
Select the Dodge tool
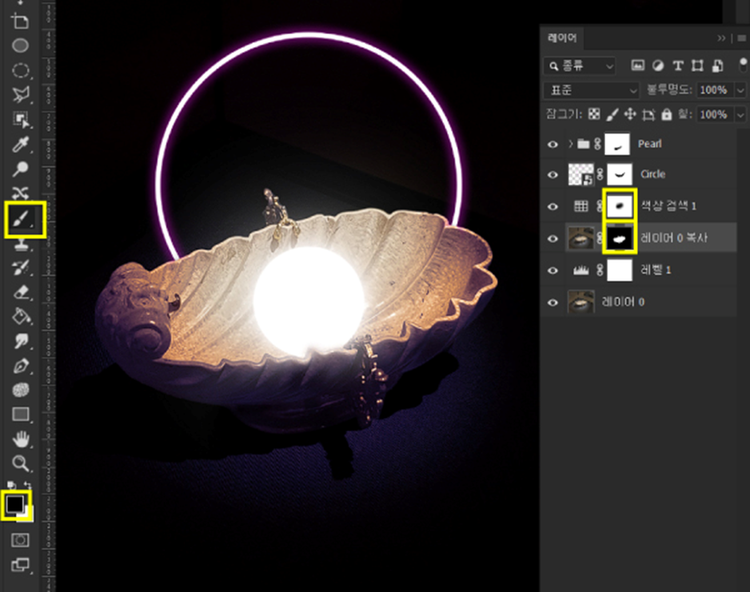point(20,168)
